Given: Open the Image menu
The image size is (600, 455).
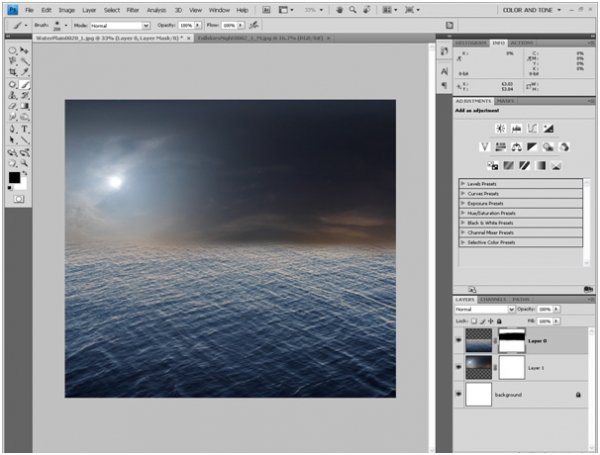Looking at the screenshot, I should coord(67,10).
